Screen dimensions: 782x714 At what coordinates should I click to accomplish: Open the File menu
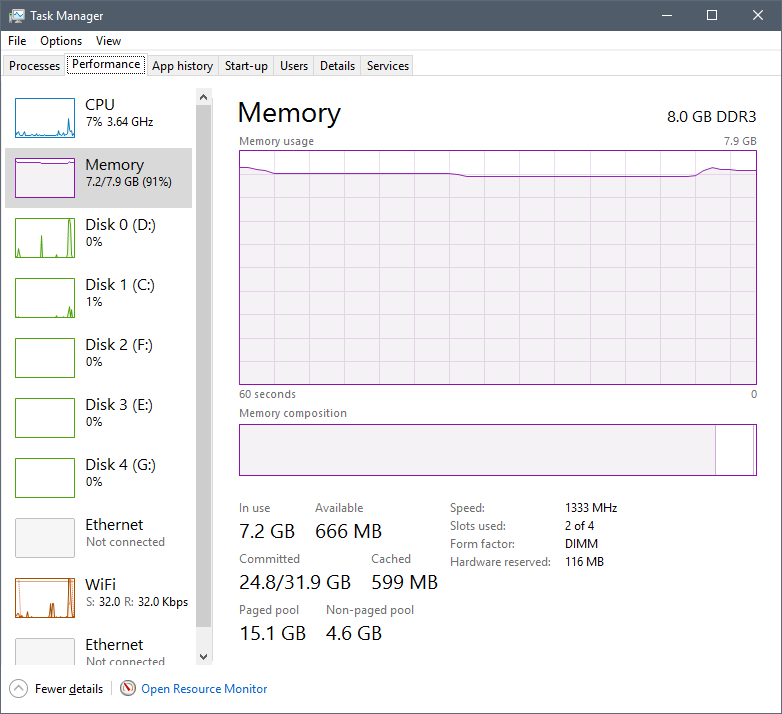coord(17,41)
